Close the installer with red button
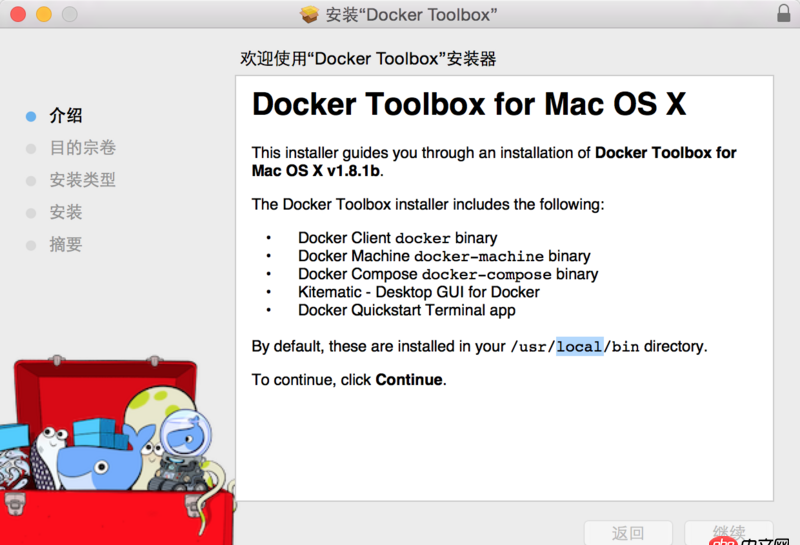Screen dimensions: 800x545 click(x=18, y=14)
